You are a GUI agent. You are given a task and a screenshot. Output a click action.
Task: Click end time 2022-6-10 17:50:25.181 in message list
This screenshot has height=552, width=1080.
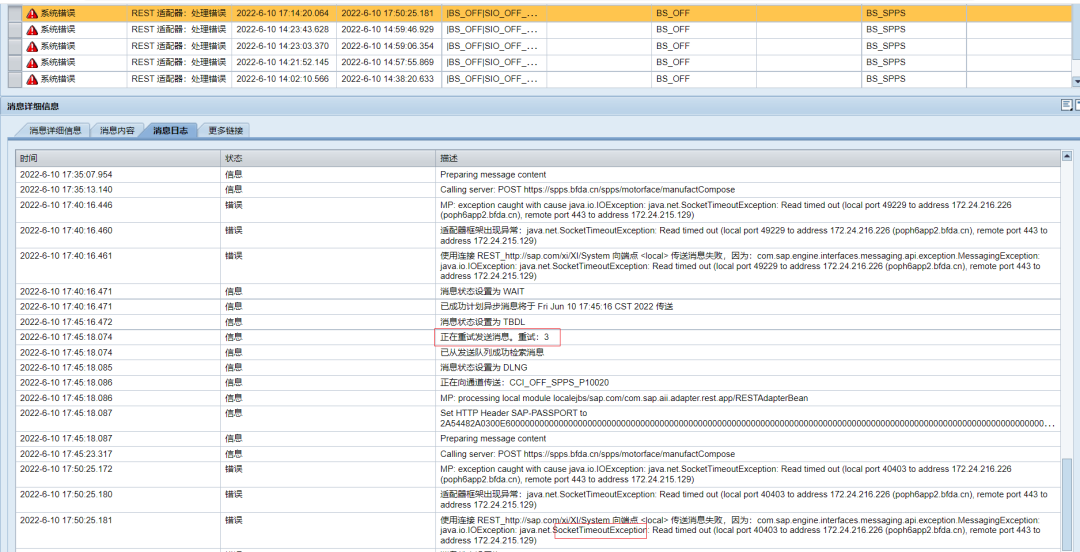click(388, 13)
